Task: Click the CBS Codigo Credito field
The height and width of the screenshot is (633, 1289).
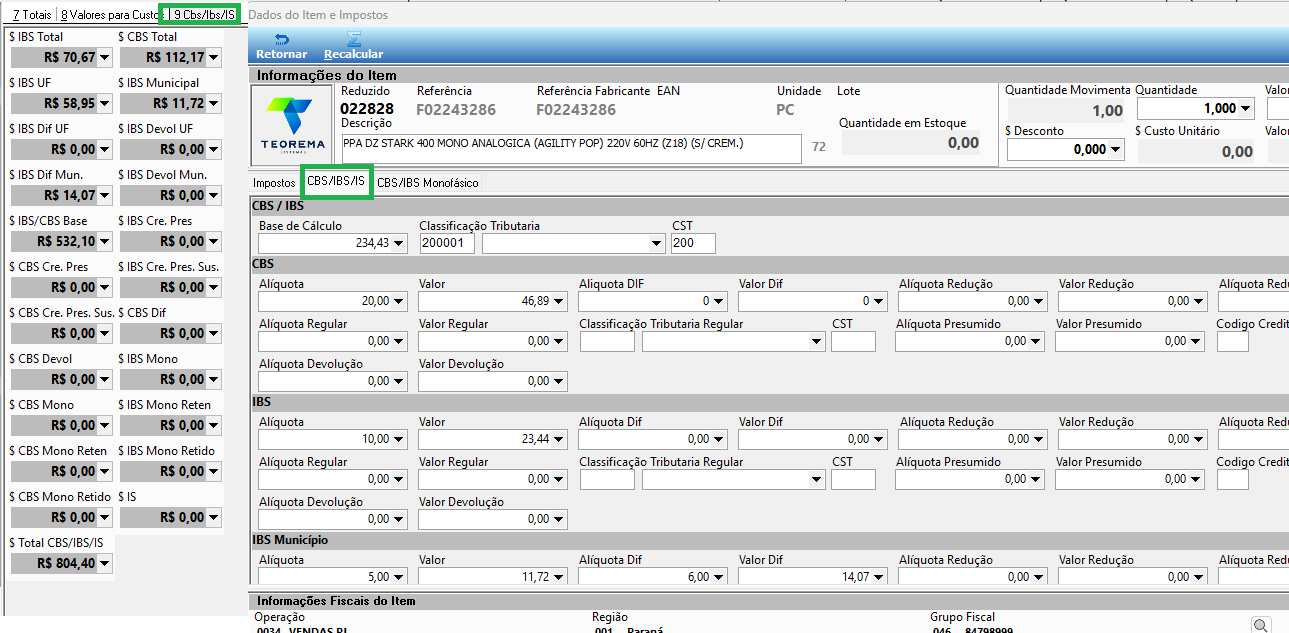Action: 1233,341
